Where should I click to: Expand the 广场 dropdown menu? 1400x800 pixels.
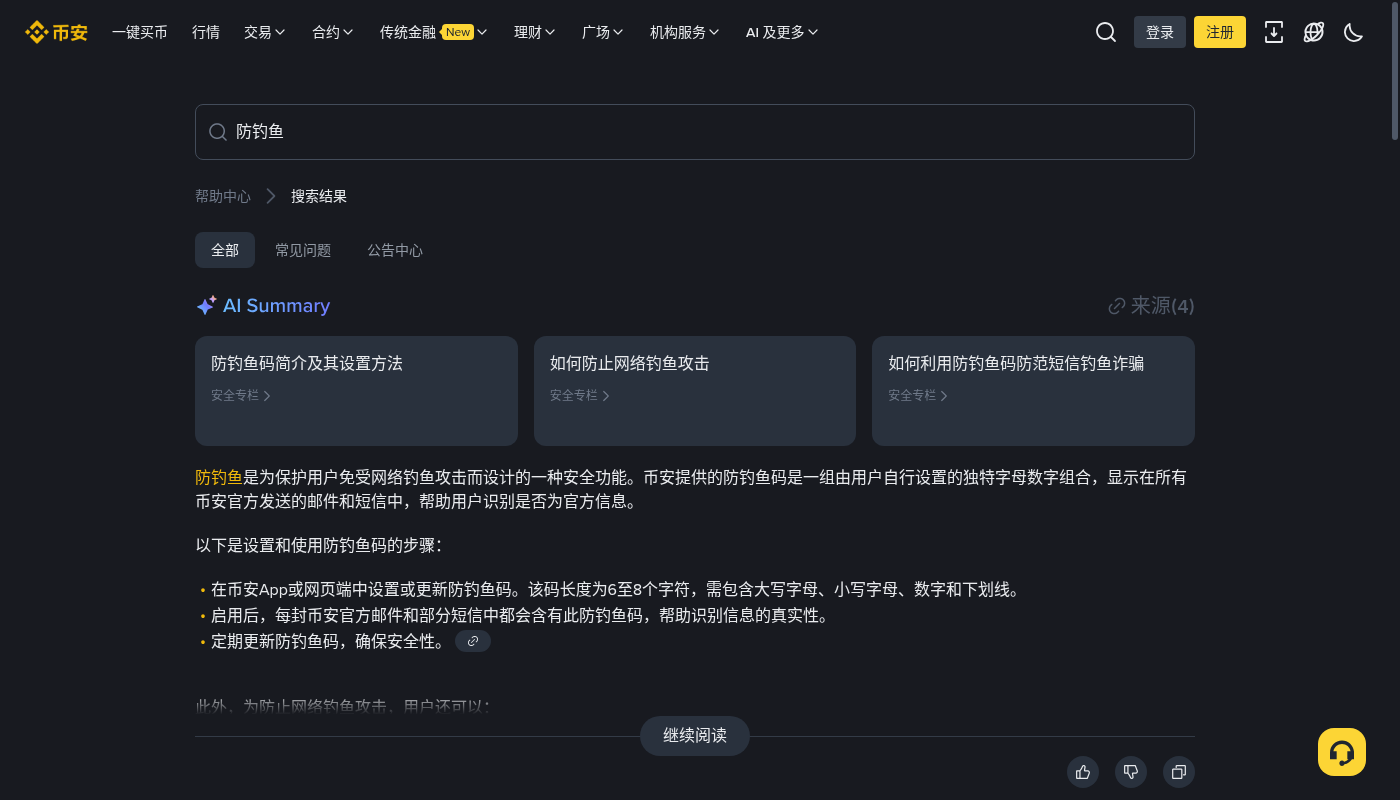603,32
